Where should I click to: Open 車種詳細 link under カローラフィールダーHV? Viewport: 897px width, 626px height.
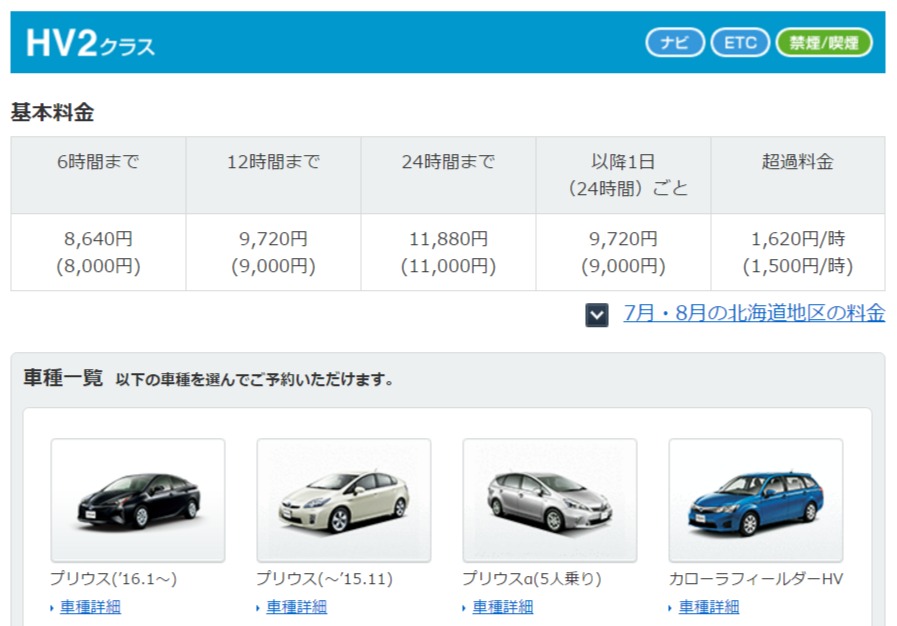pos(708,607)
